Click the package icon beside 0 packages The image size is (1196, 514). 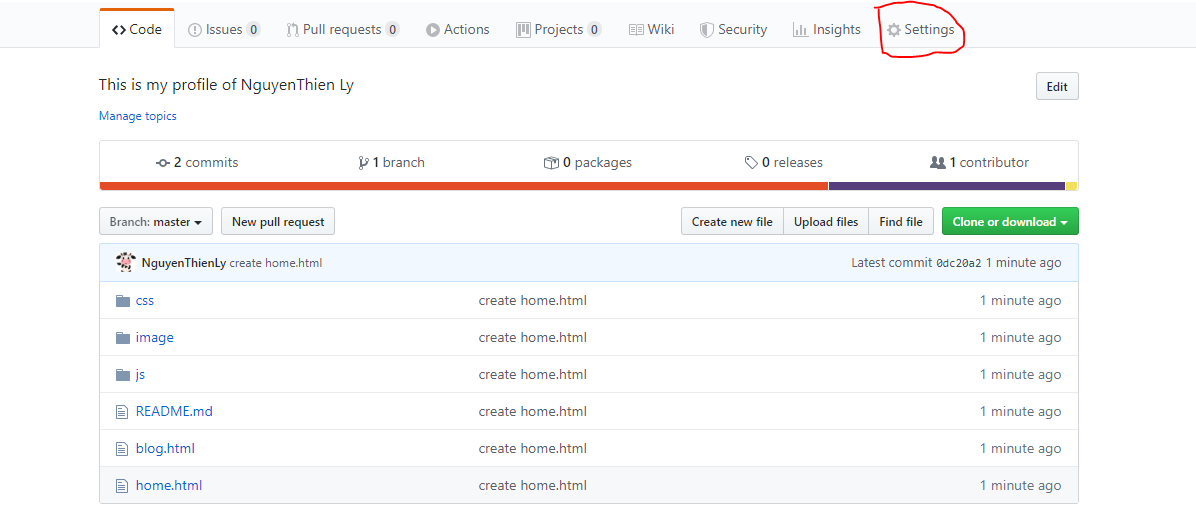[x=551, y=163]
